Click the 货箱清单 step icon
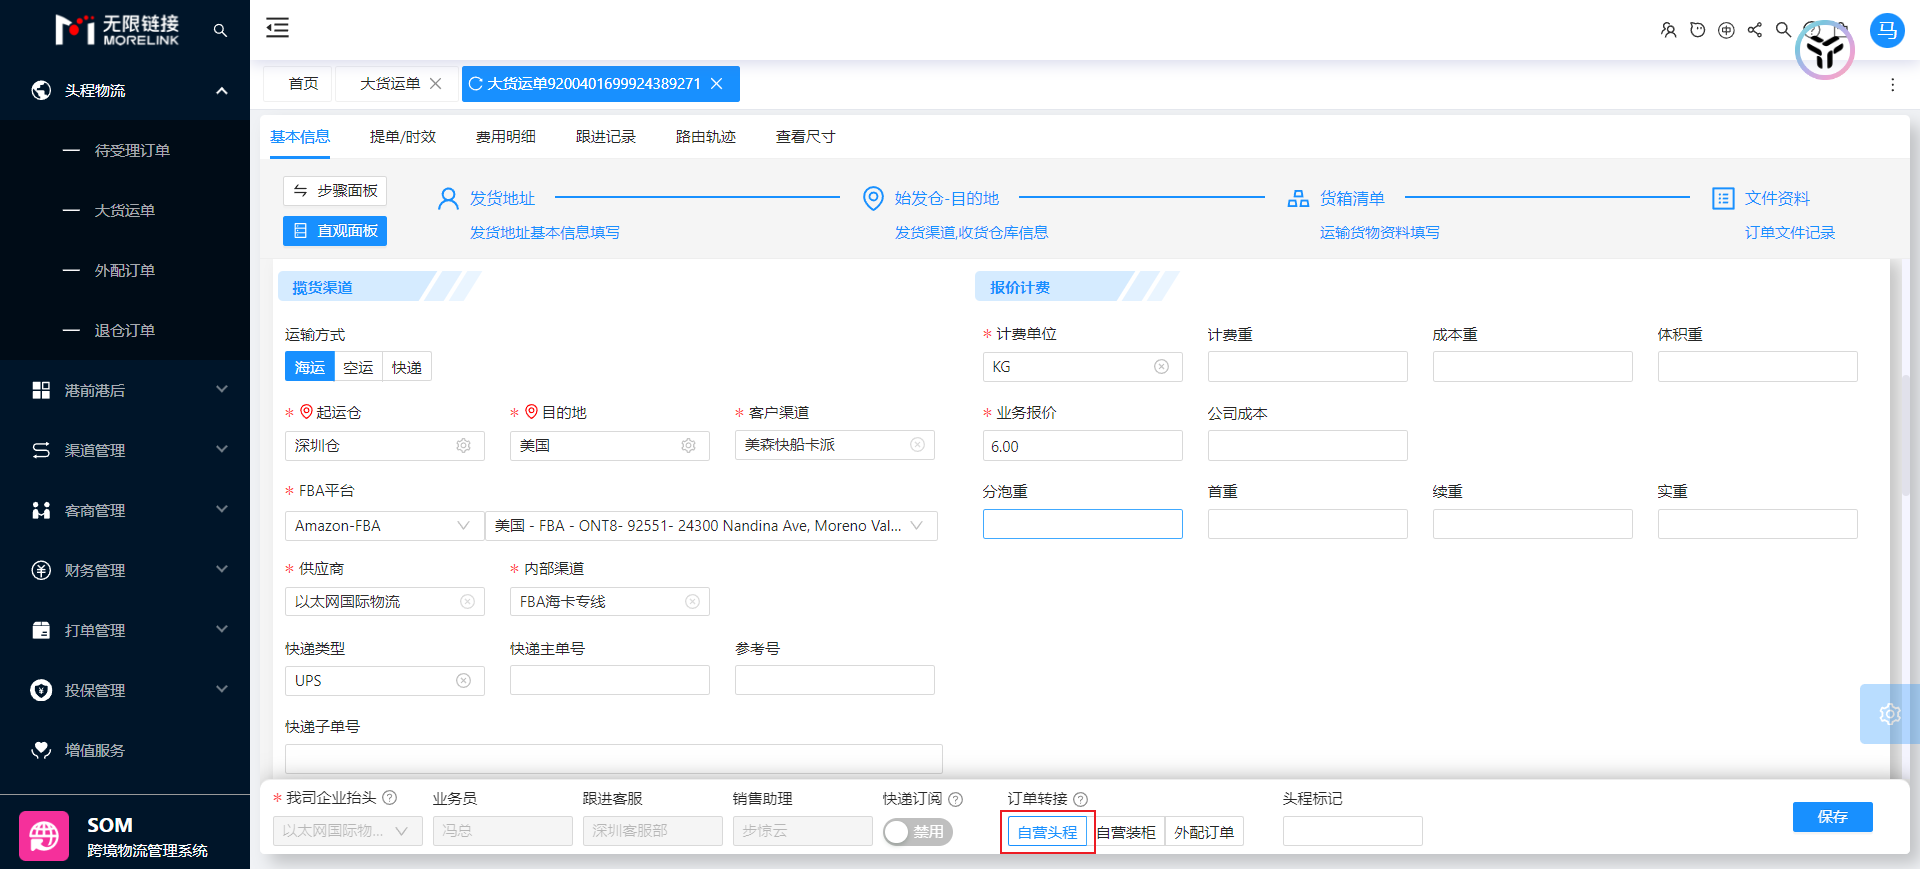The width and height of the screenshot is (1920, 869). [x=1298, y=199]
